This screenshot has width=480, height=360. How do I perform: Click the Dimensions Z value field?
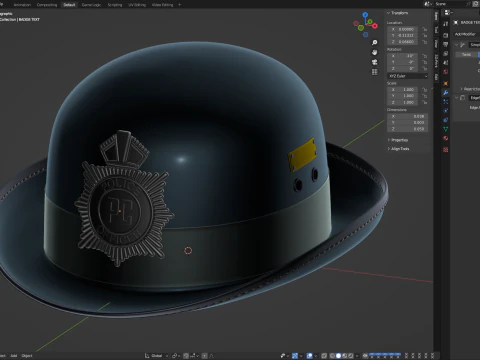407,129
